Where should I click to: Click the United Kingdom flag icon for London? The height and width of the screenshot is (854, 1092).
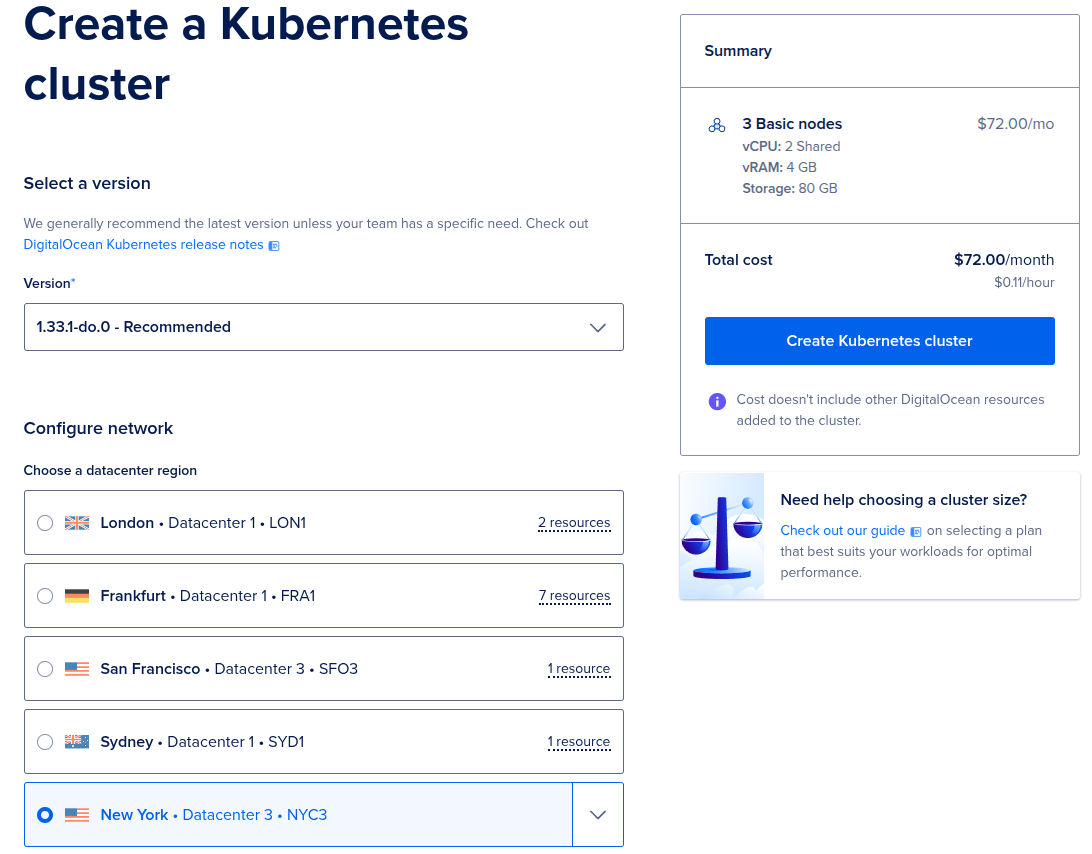tap(77, 523)
